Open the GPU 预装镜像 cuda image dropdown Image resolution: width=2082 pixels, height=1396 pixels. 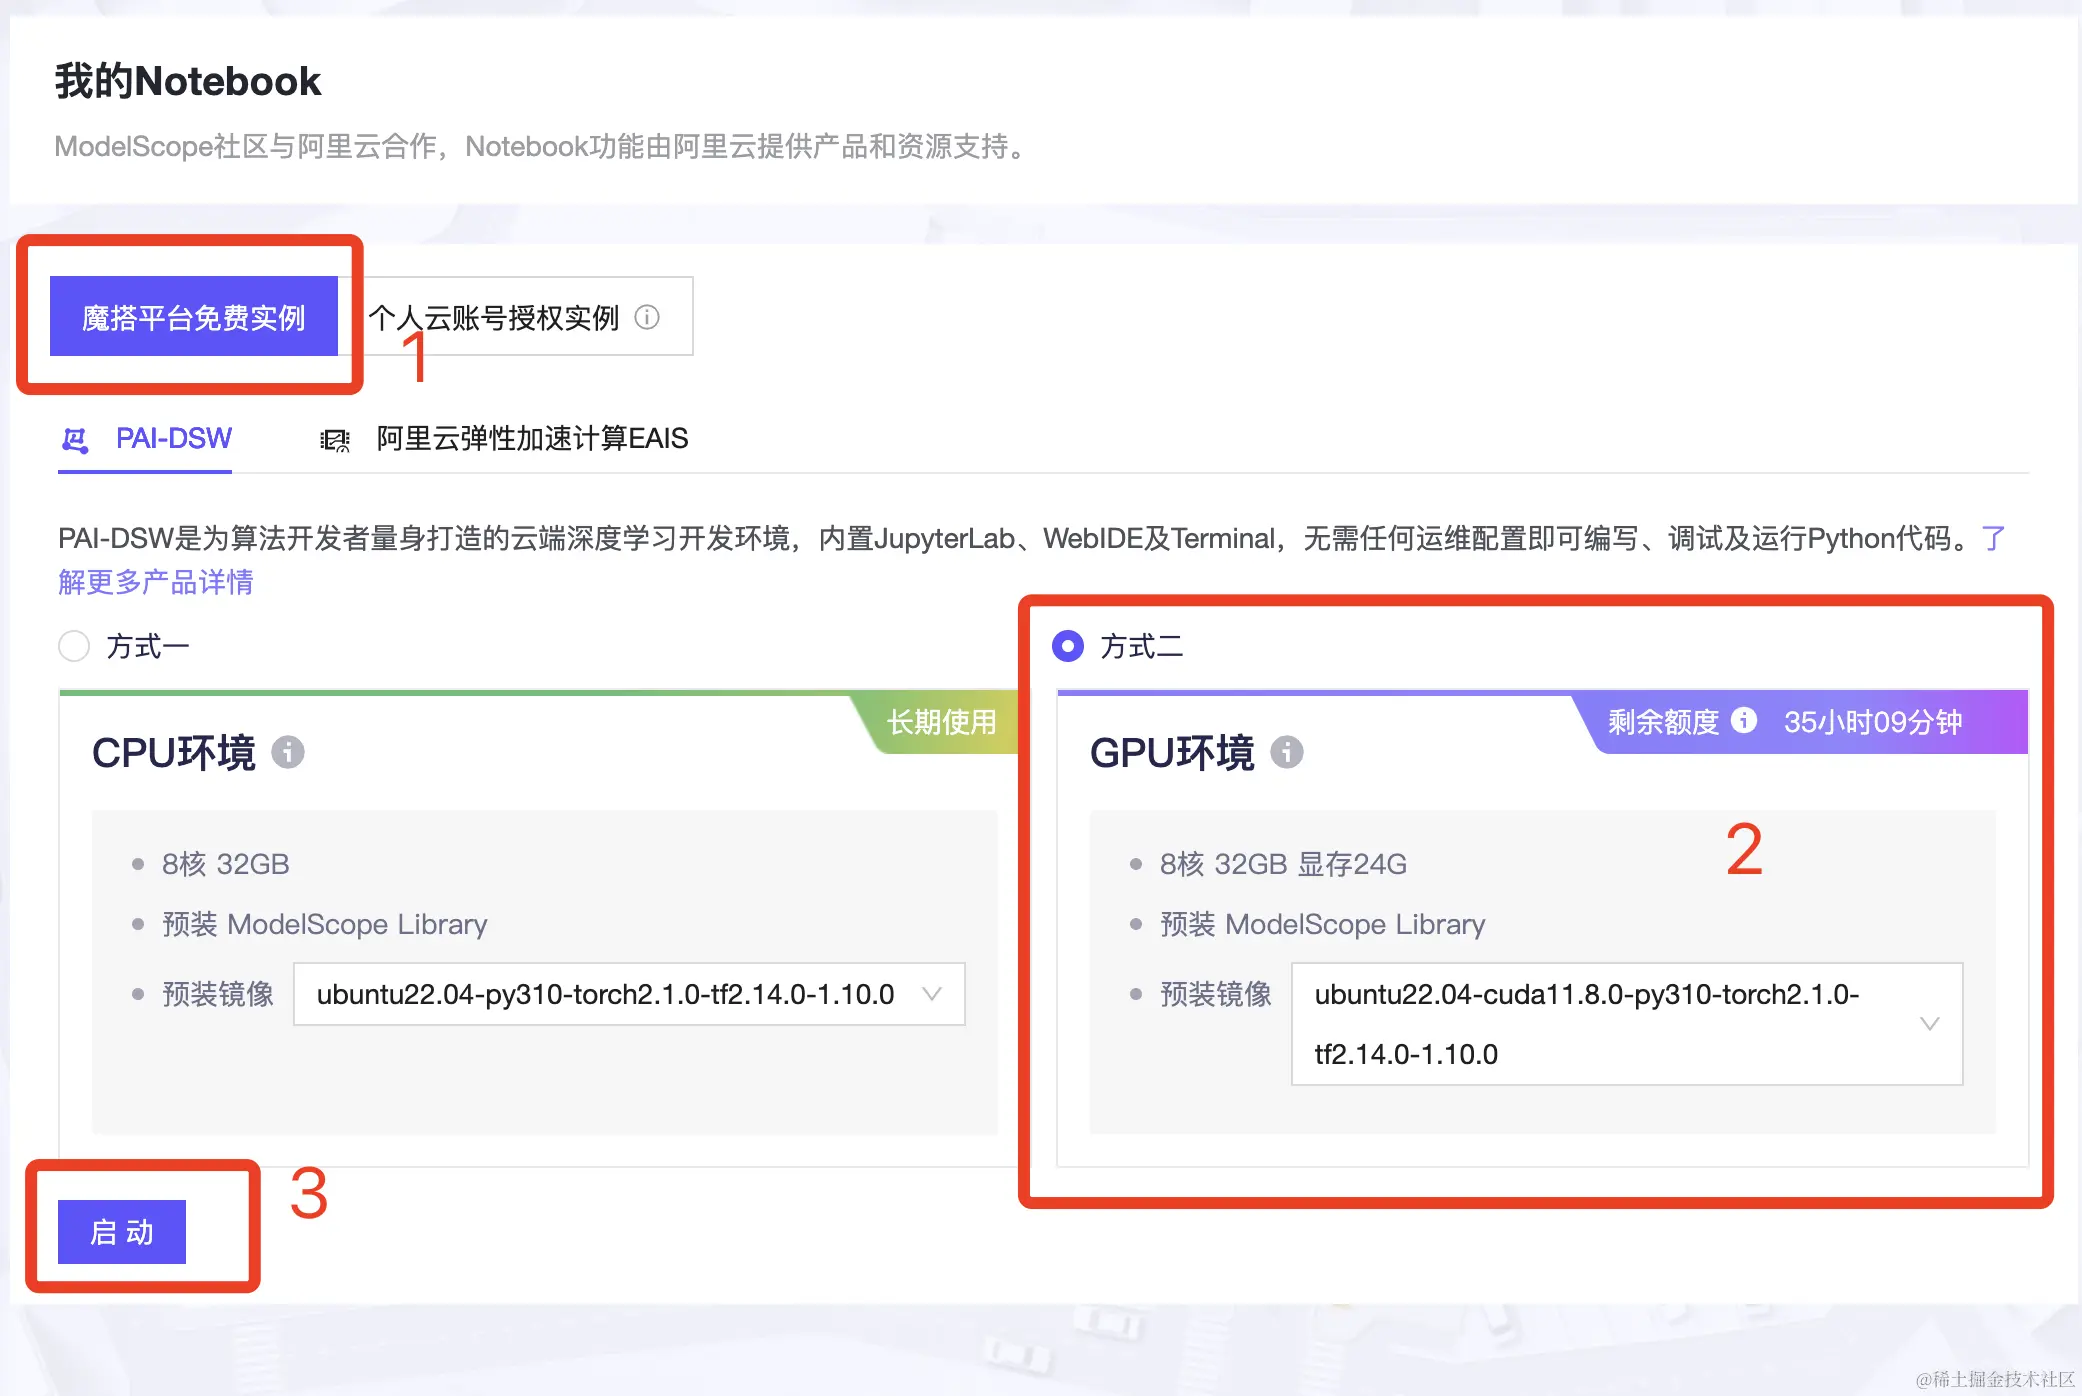pos(1627,1024)
